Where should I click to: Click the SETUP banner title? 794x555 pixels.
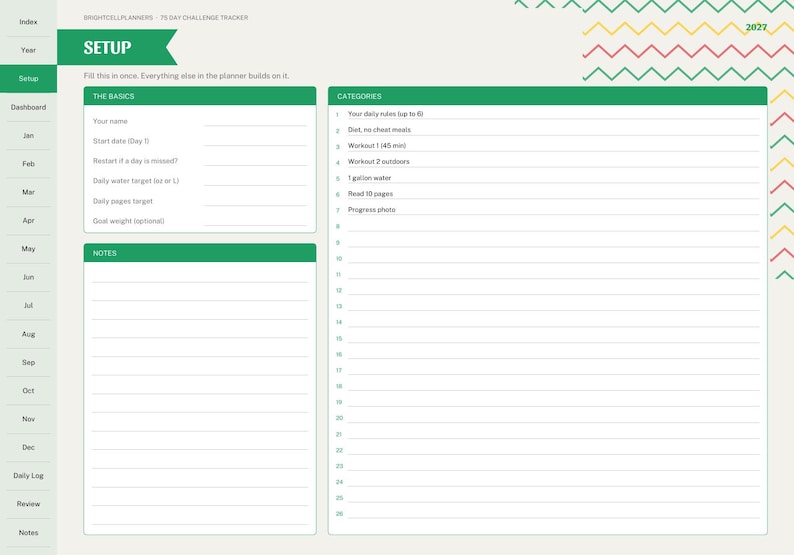click(x=107, y=48)
